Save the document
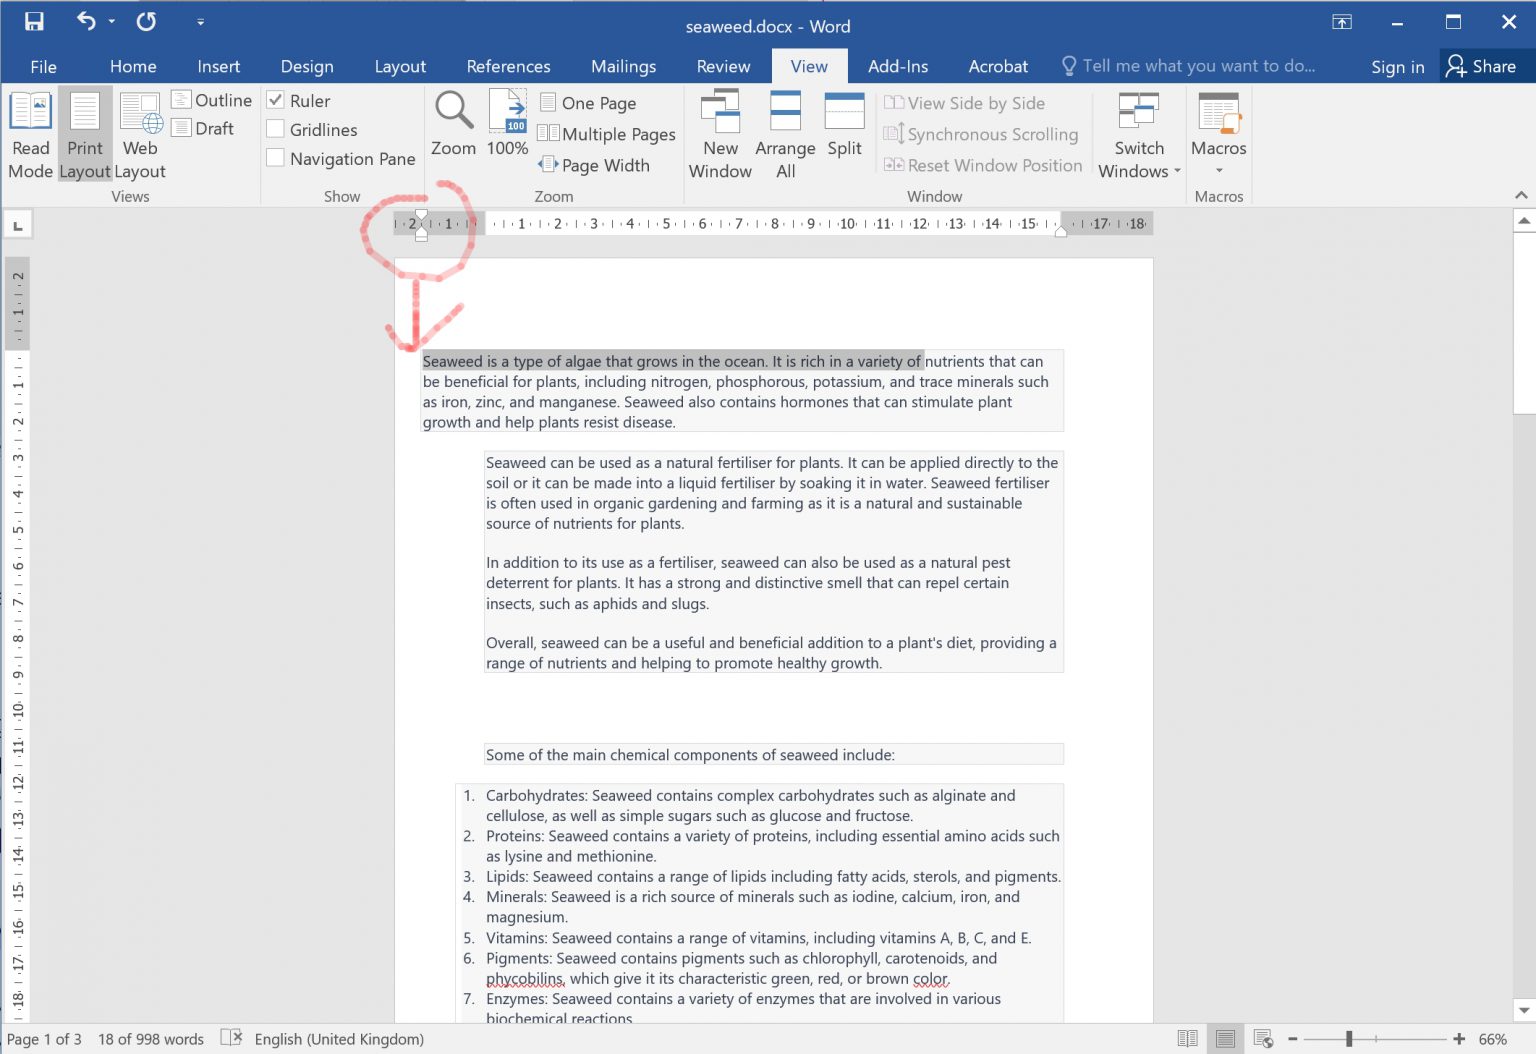This screenshot has height=1054, width=1536. 33,20
